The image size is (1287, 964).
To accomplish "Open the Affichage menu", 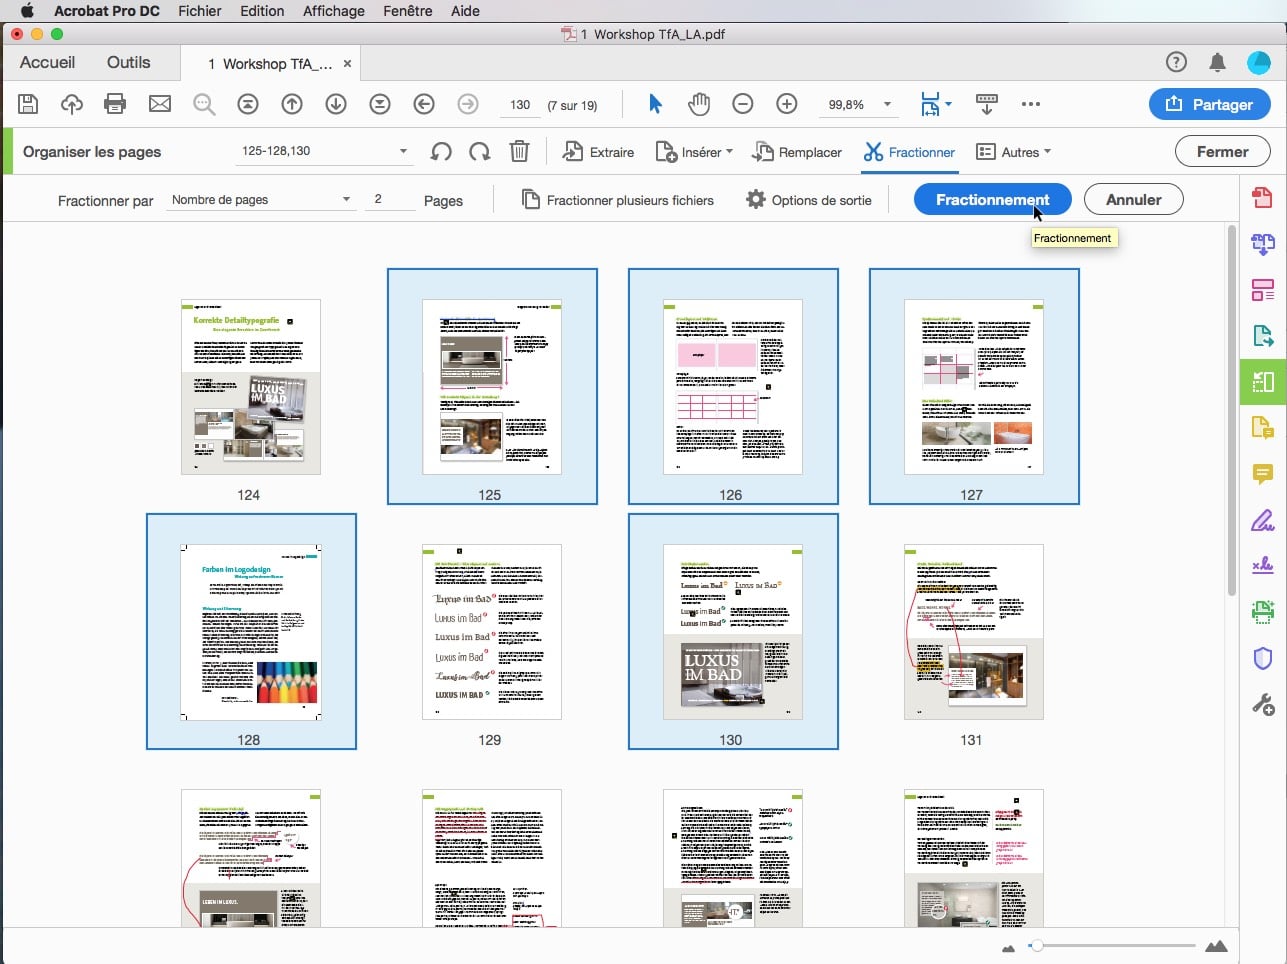I will (334, 11).
